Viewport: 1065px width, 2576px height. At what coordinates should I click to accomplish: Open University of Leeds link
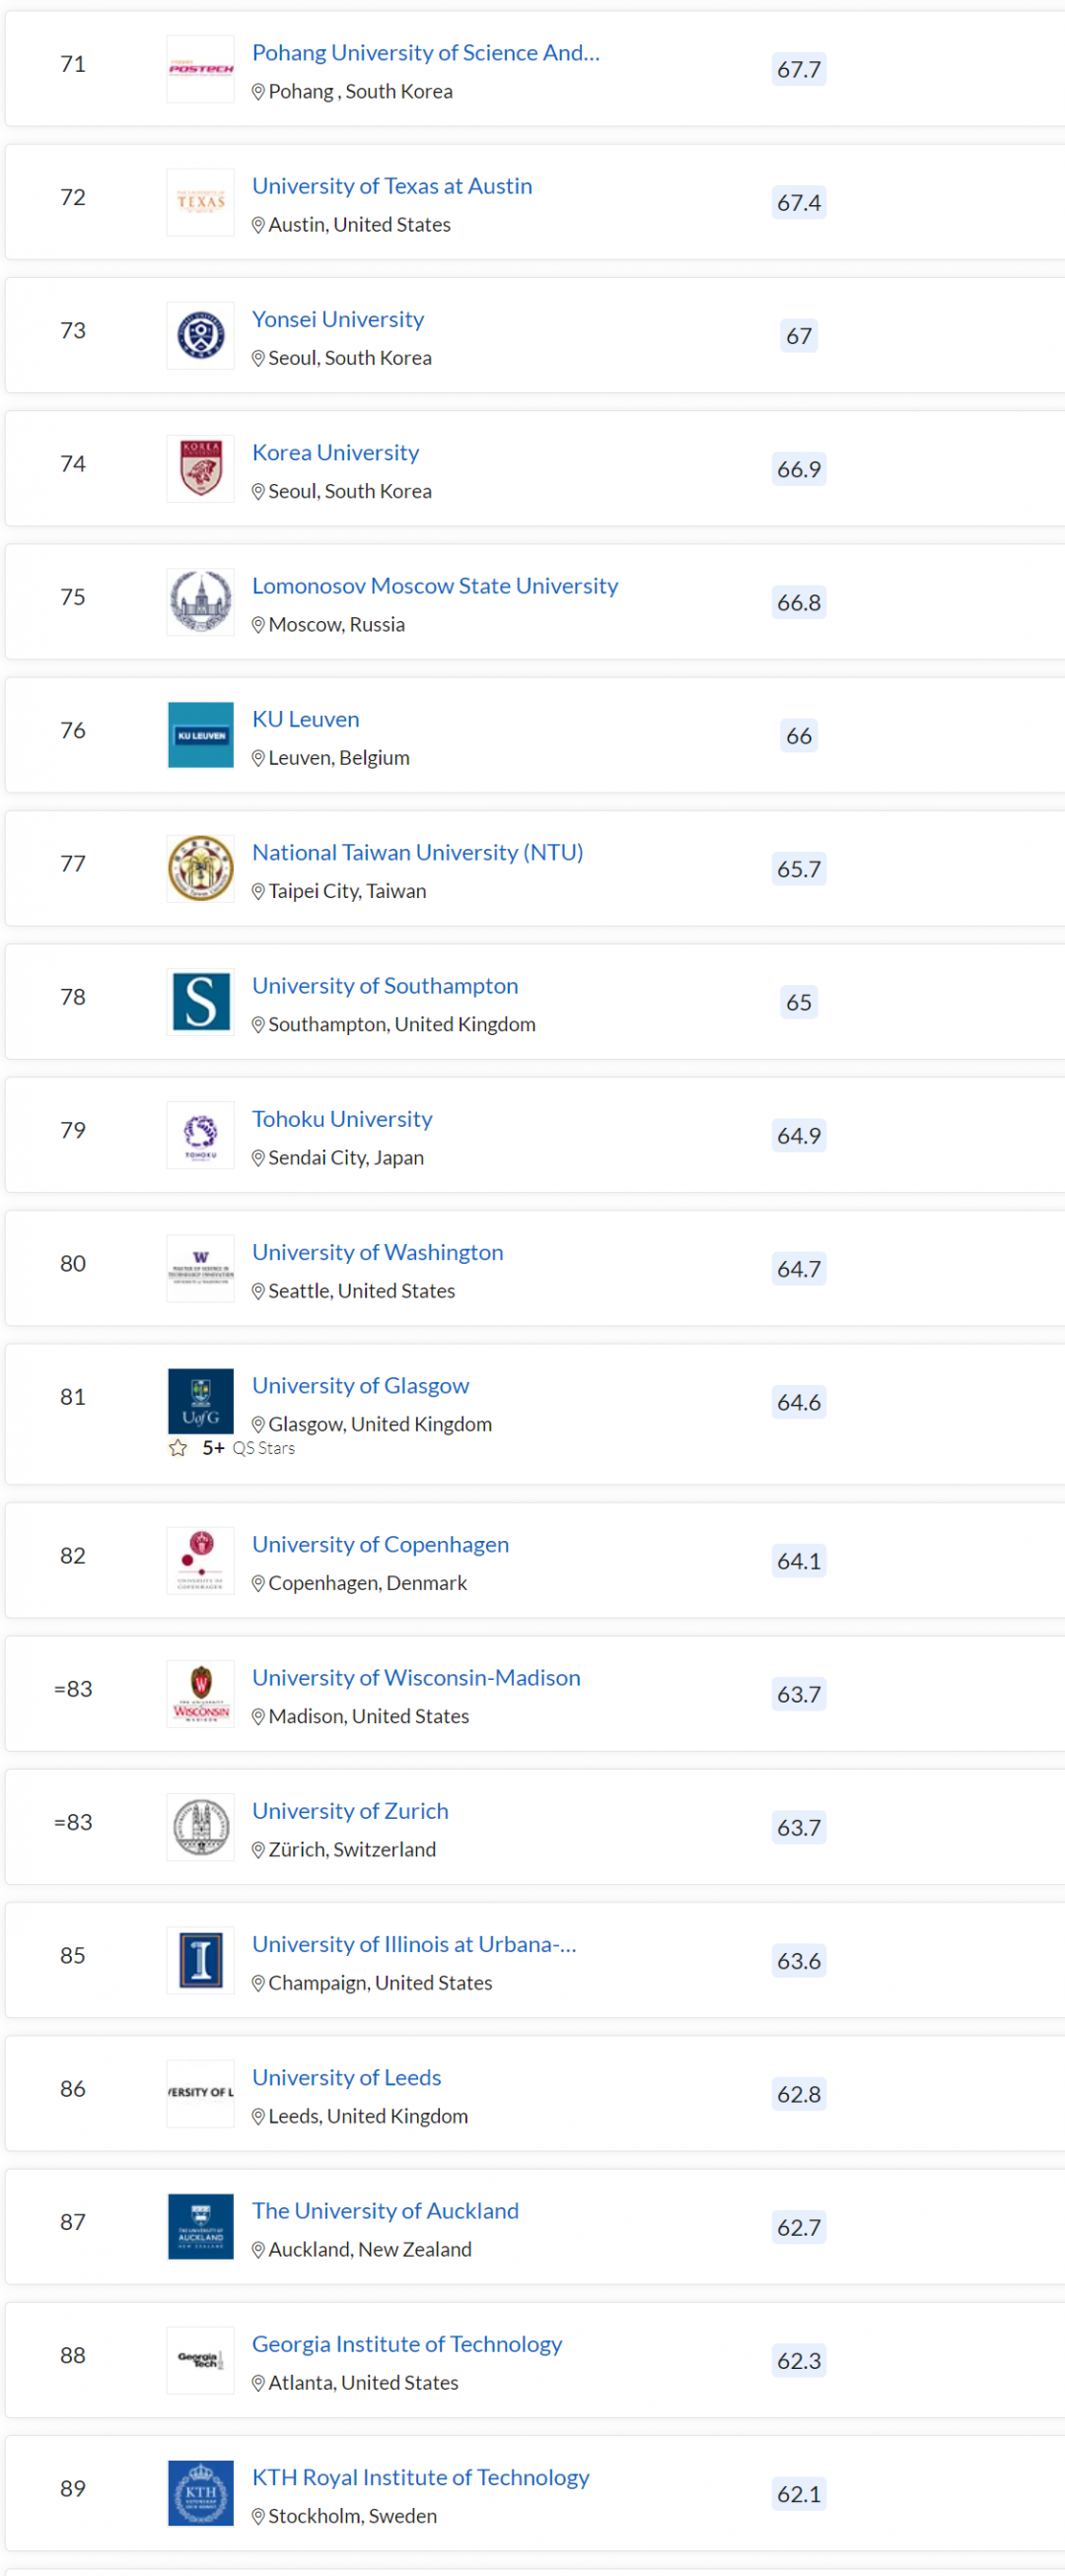click(346, 2077)
